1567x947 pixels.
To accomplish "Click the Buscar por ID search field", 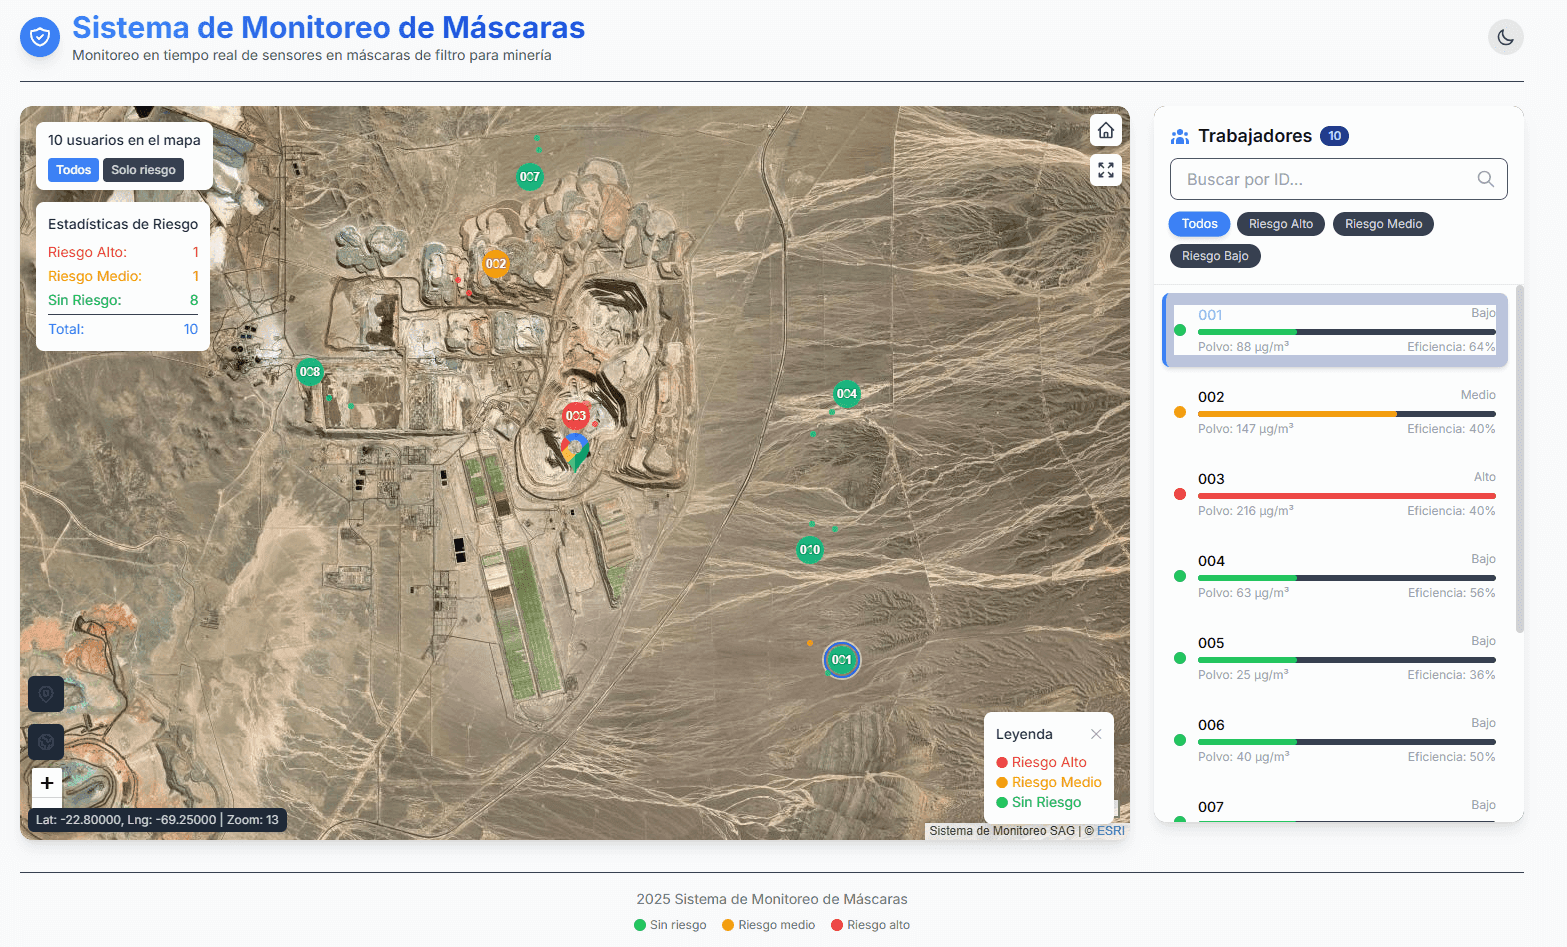I will point(1338,179).
